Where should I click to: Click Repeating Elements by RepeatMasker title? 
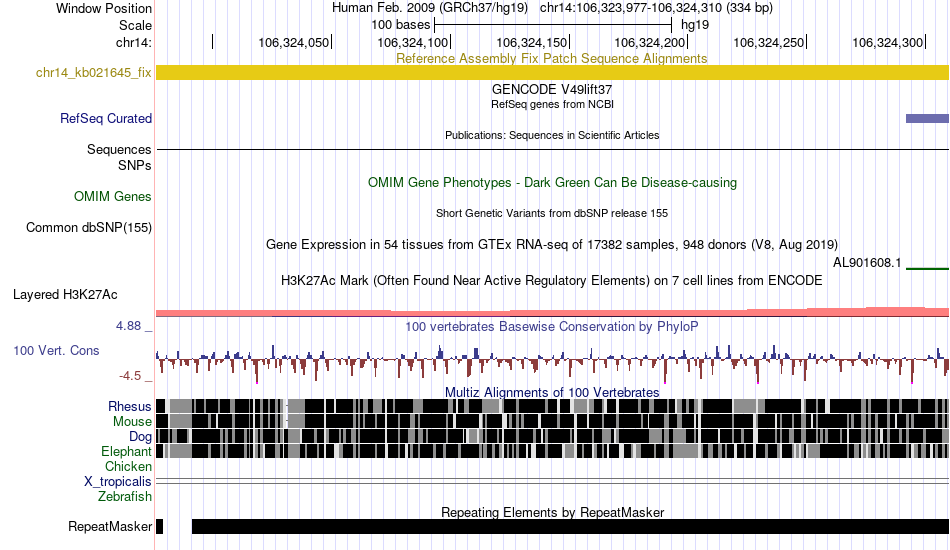pos(553,512)
